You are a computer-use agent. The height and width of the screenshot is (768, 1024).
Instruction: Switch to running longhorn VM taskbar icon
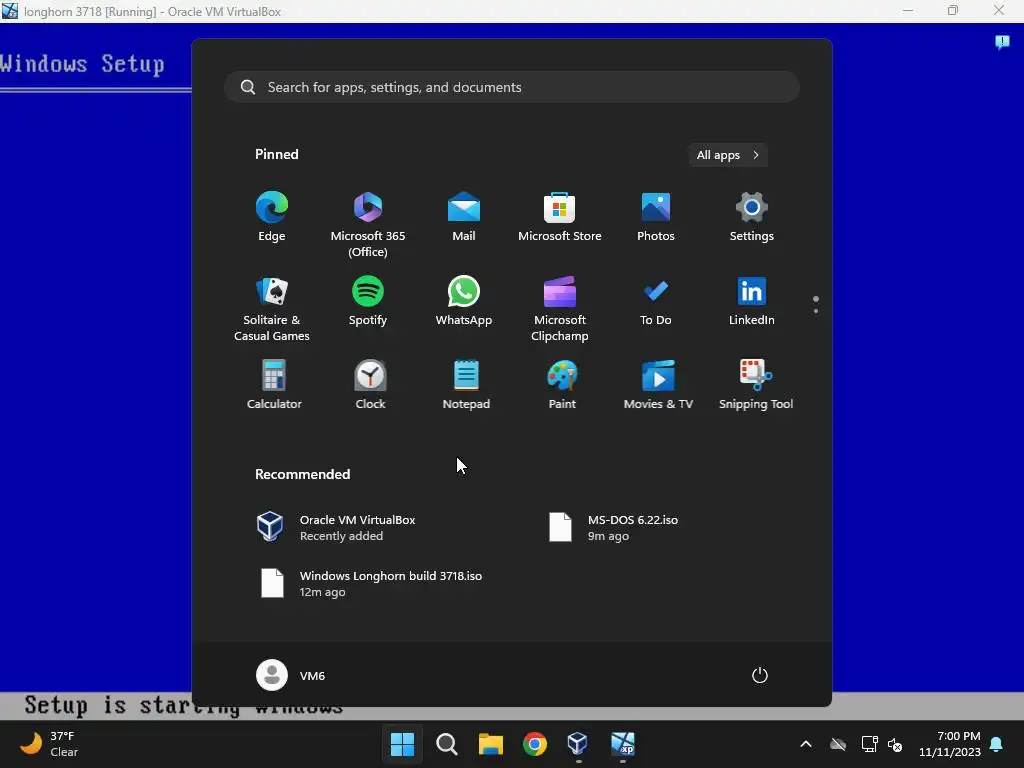click(x=622, y=744)
